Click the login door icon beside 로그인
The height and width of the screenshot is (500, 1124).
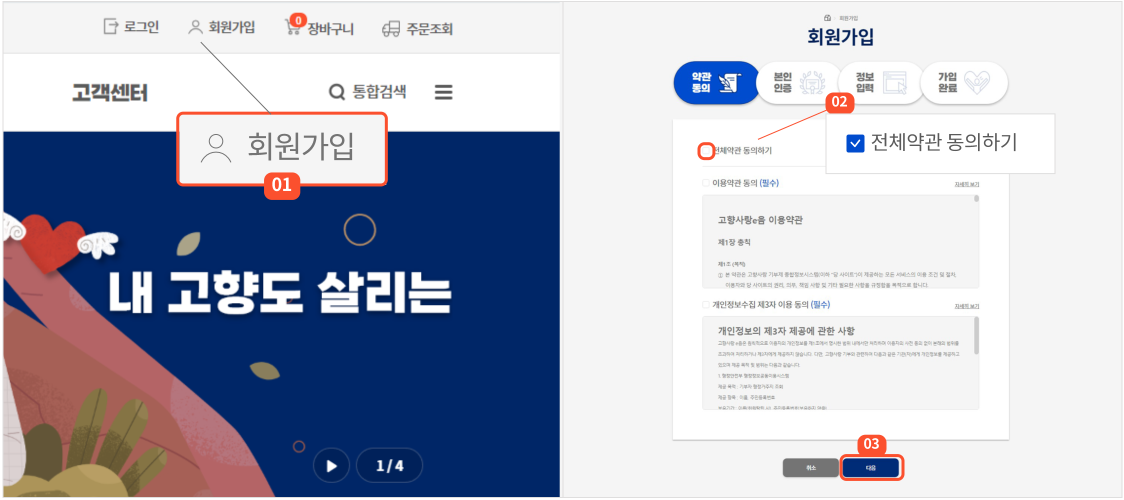pyautogui.click(x=110, y=28)
